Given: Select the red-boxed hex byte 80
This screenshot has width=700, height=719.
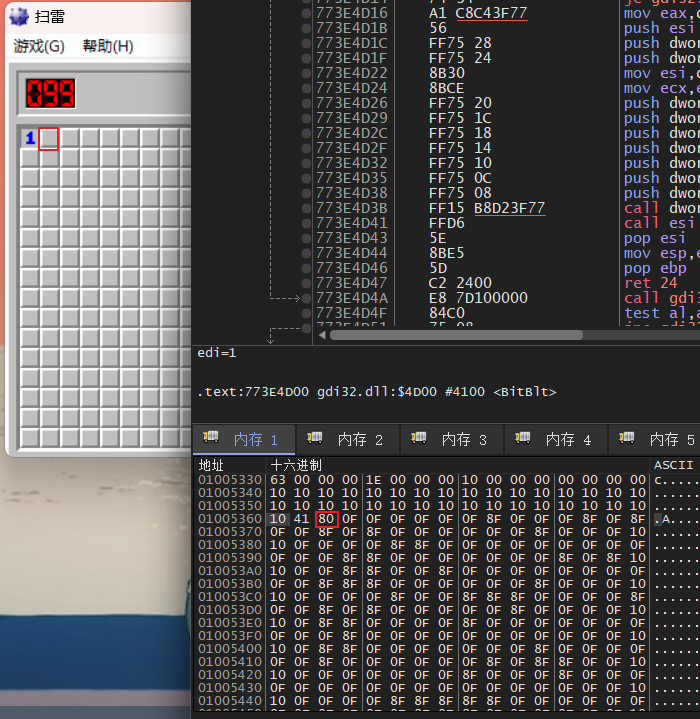Looking at the screenshot, I should tap(326, 519).
